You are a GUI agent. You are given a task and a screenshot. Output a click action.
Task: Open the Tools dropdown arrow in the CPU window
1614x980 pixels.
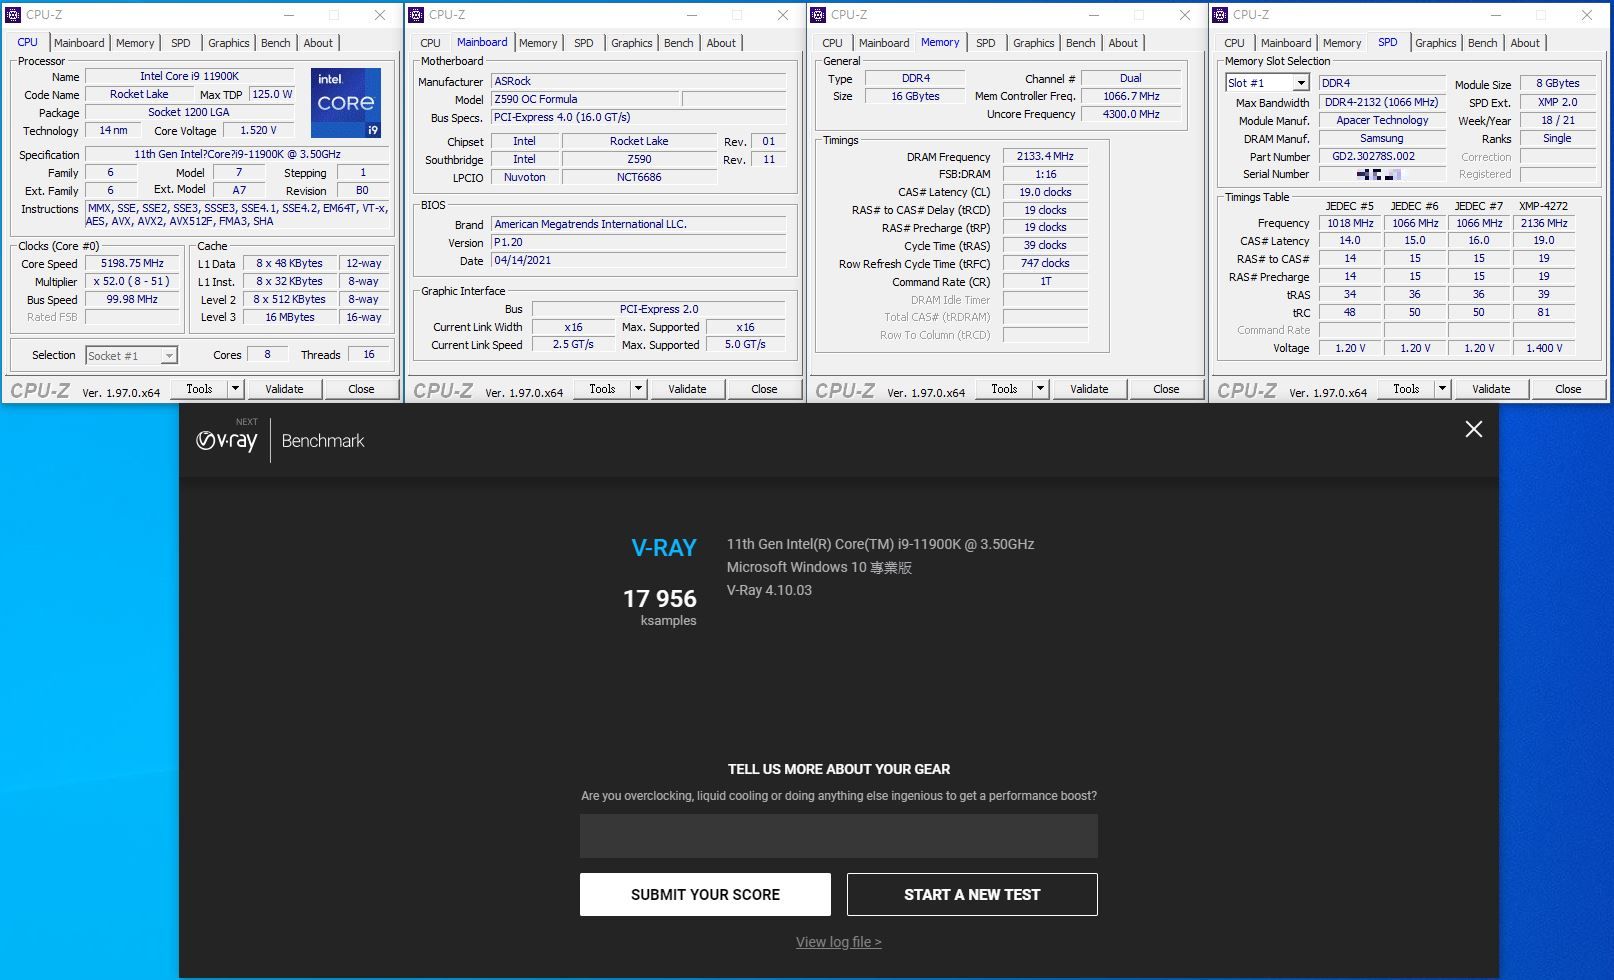[235, 389]
